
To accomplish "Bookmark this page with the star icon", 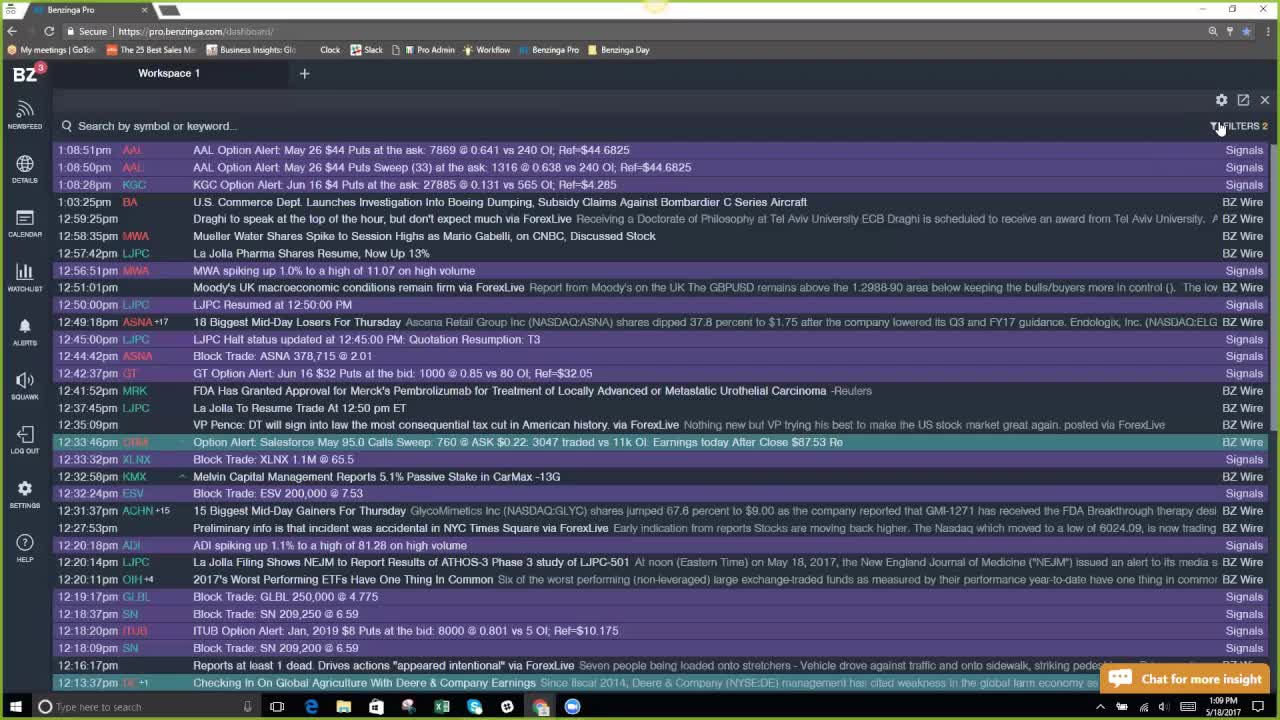I will [1246, 31].
